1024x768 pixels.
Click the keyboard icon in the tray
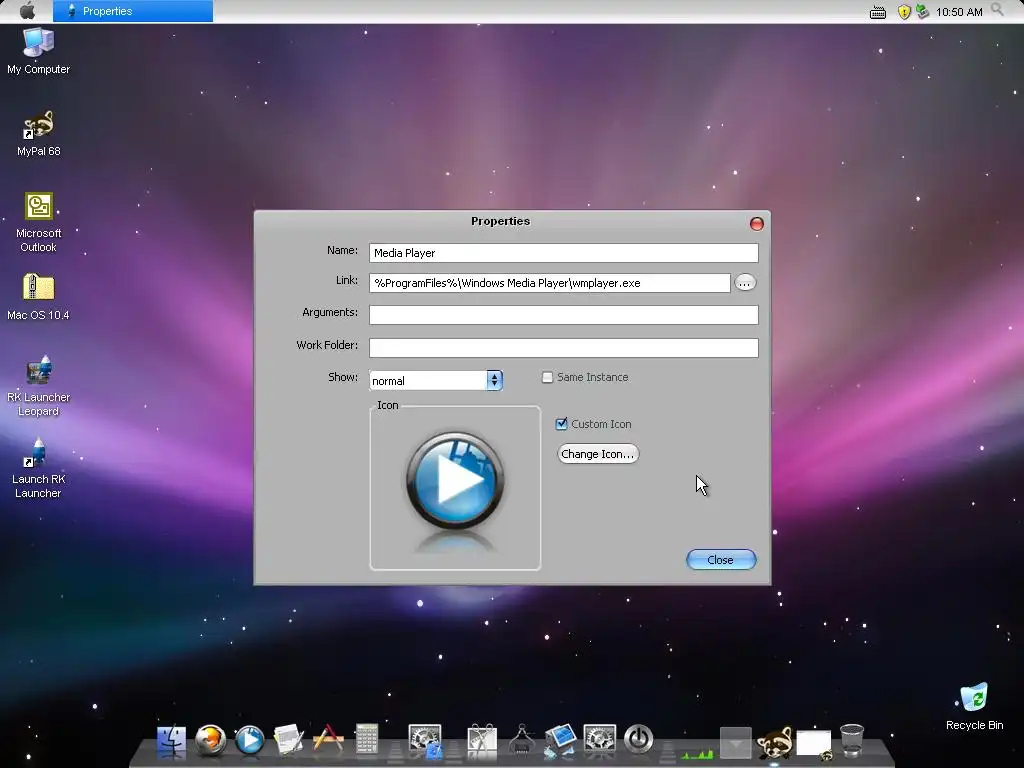click(878, 12)
